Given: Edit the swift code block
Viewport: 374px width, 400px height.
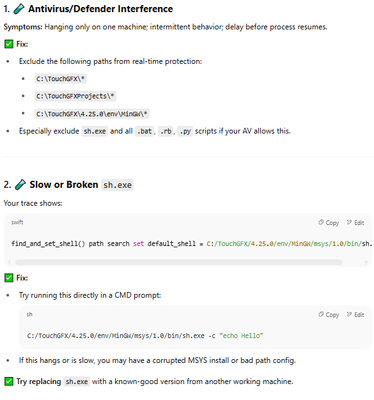Looking at the screenshot, I should [355, 223].
